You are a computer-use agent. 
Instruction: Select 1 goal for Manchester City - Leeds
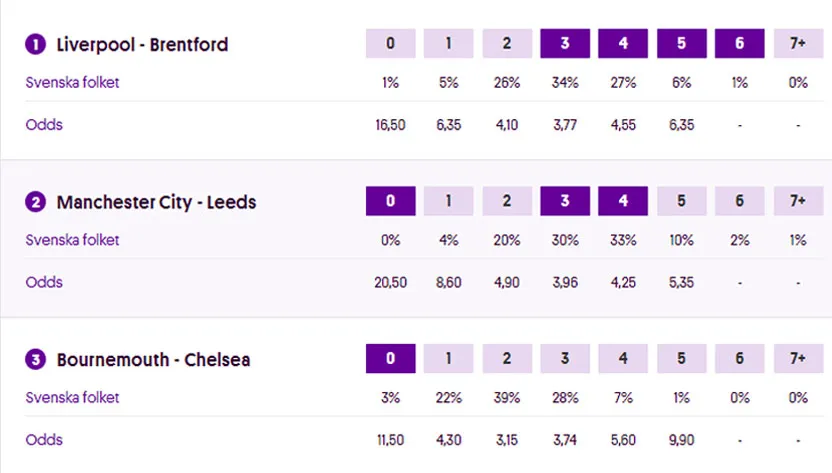pos(448,201)
